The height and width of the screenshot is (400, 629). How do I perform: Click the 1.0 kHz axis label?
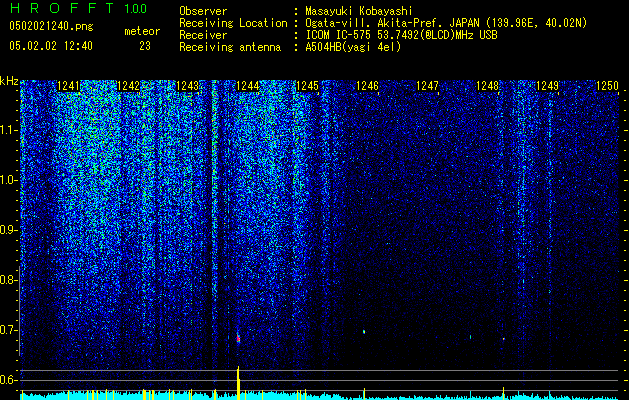[x=8, y=180]
